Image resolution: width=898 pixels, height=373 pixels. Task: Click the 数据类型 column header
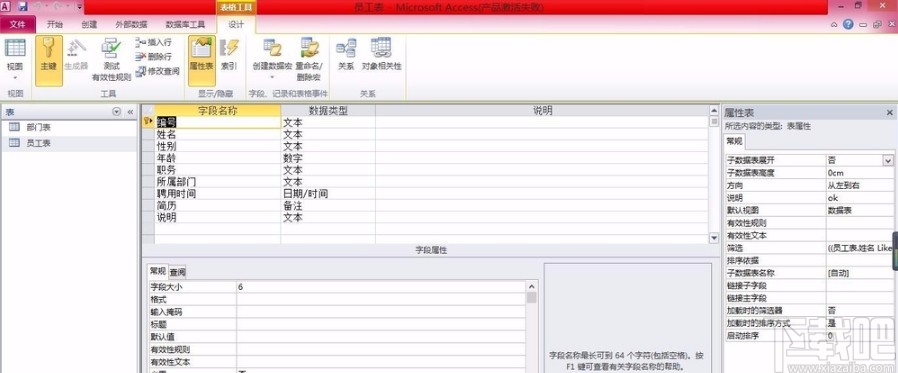[328, 111]
